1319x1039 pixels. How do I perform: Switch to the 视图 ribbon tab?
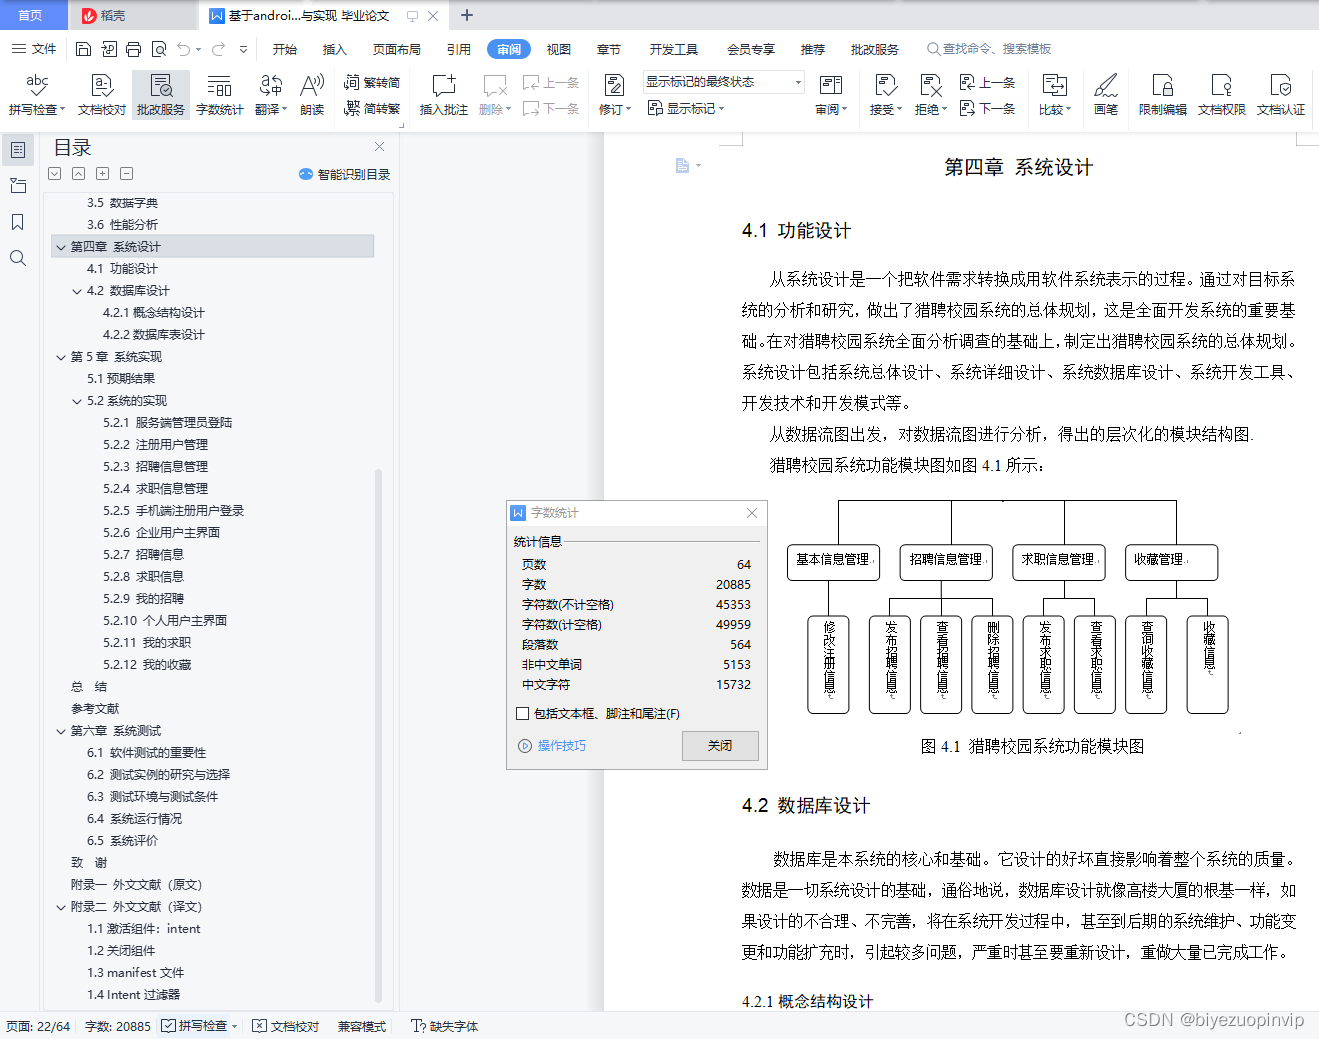pos(559,49)
